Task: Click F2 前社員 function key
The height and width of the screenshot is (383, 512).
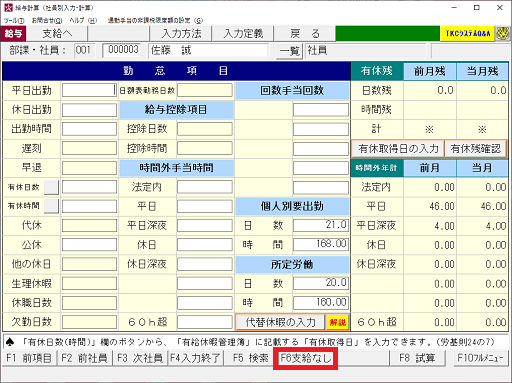Action: click(x=85, y=358)
